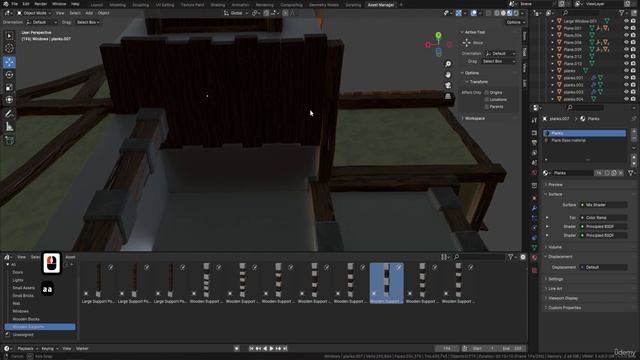The image size is (640, 360).
Task: Hide Plane.001 in viewport via eye icon
Action: [x=626, y=28]
